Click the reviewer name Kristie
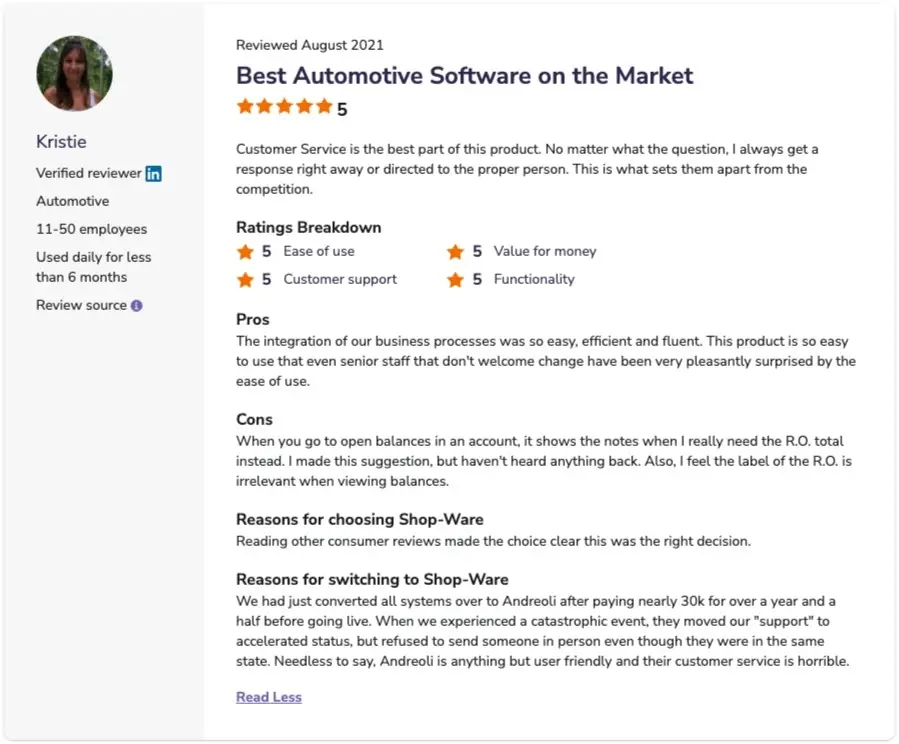 pos(61,141)
